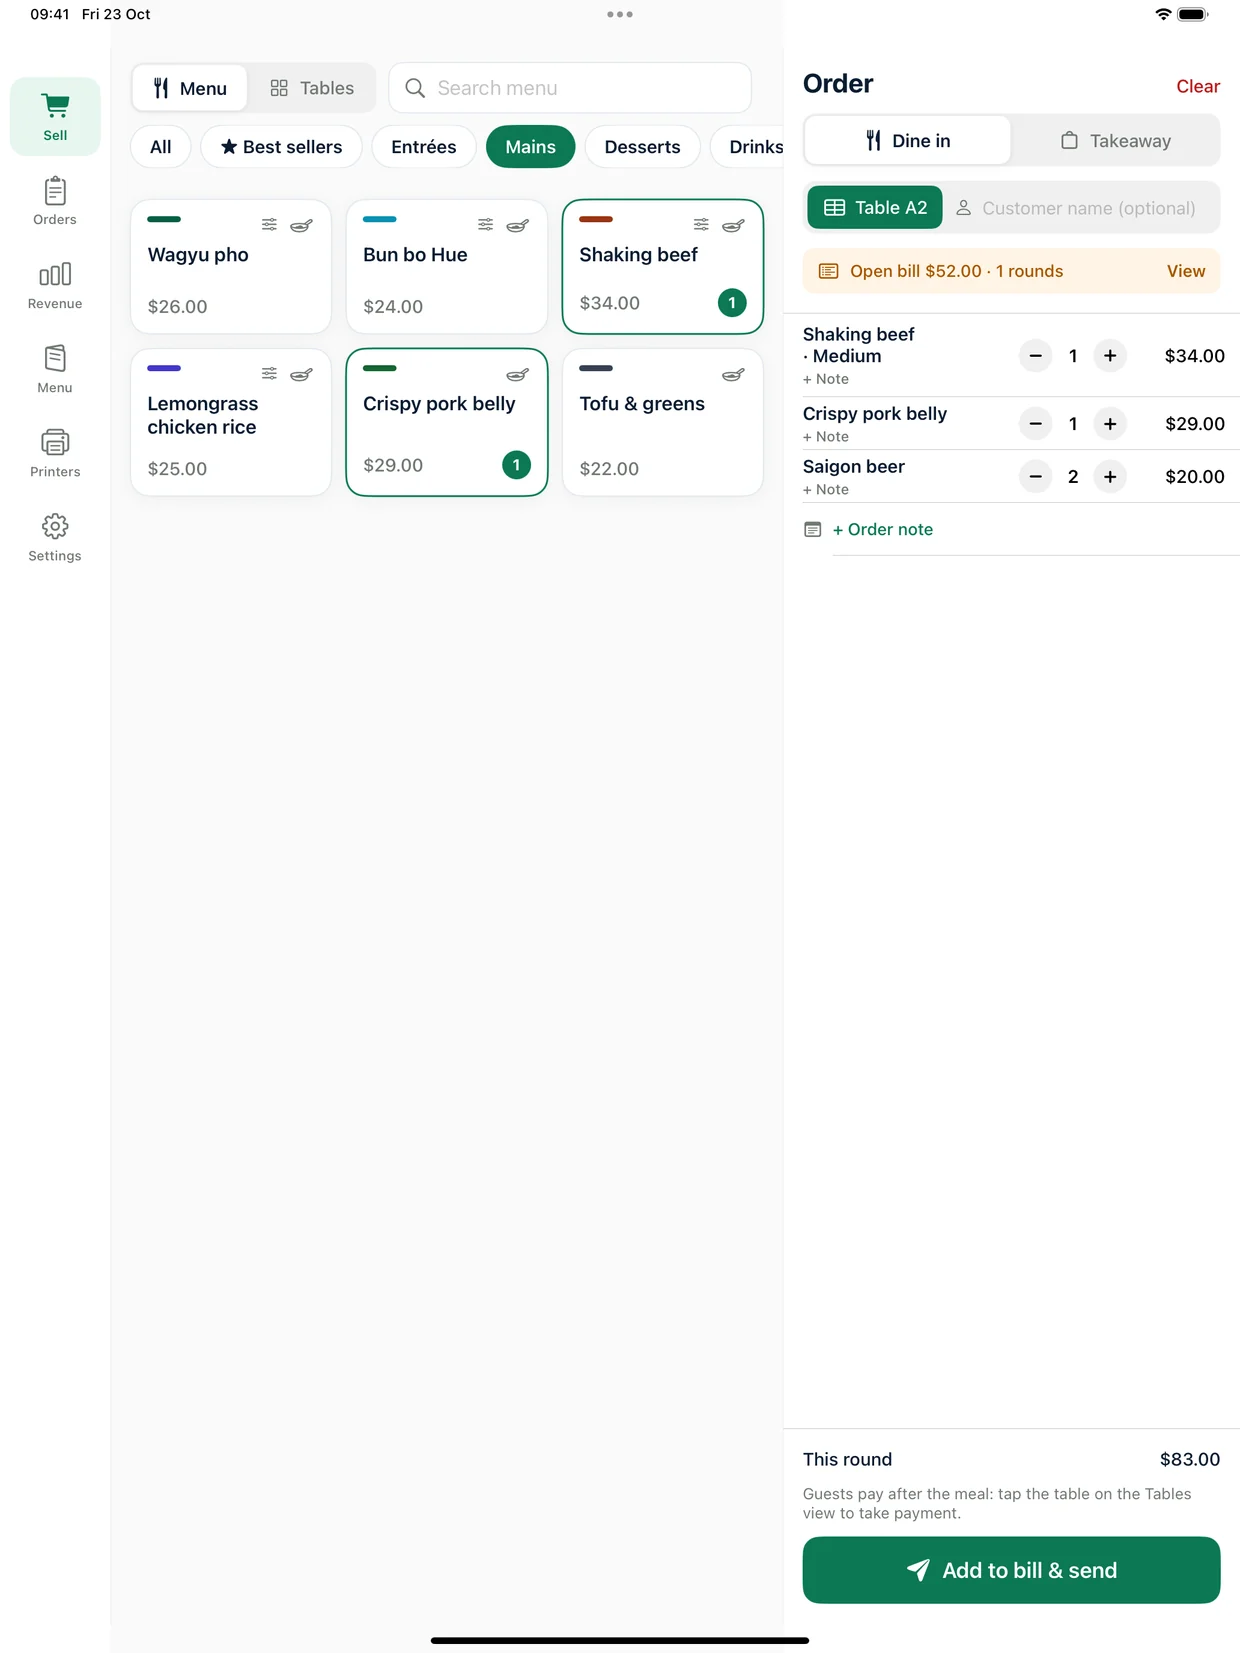Click the search magnifier icon
1240x1653 pixels.
[x=415, y=88]
